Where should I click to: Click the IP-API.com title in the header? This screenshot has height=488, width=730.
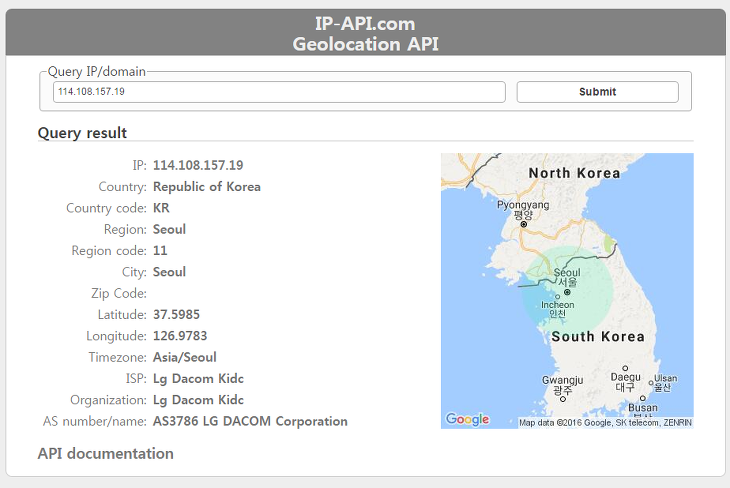365,24
